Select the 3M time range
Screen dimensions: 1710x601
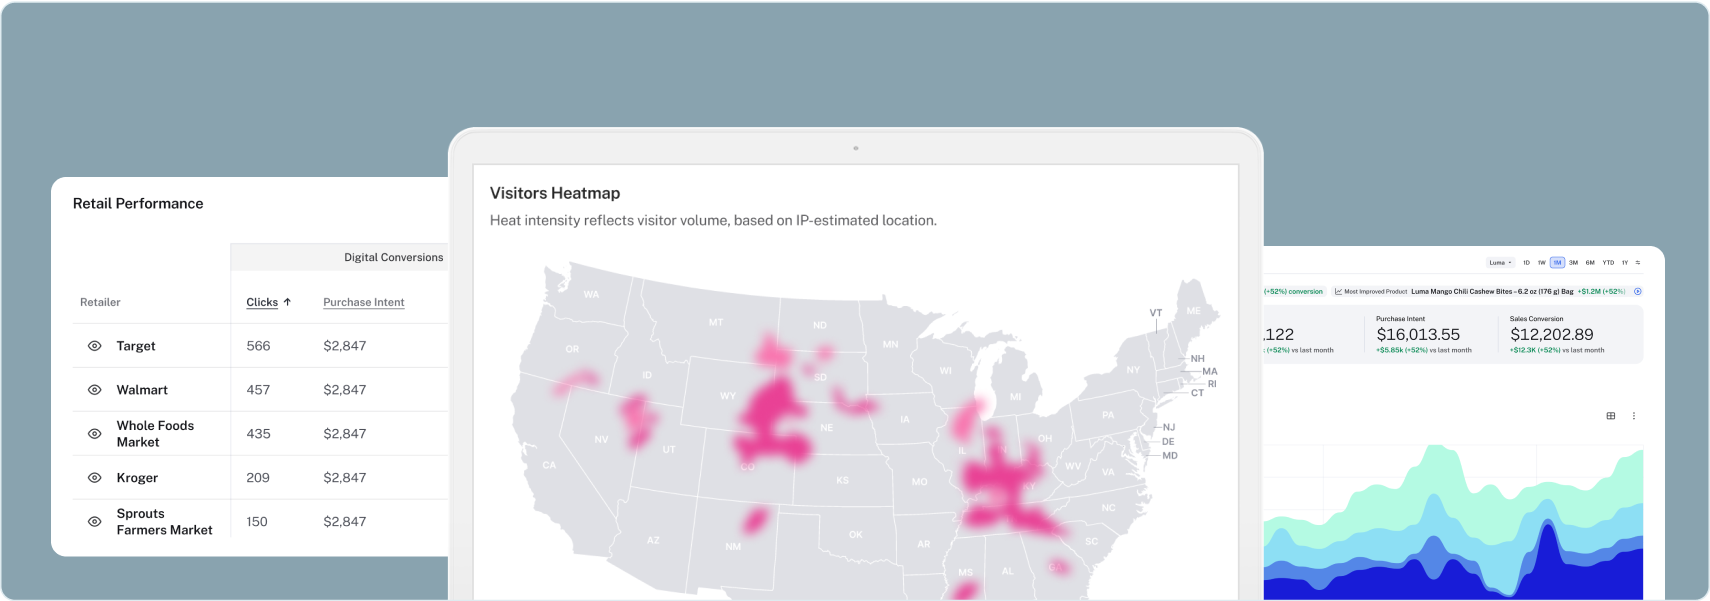[1573, 263]
